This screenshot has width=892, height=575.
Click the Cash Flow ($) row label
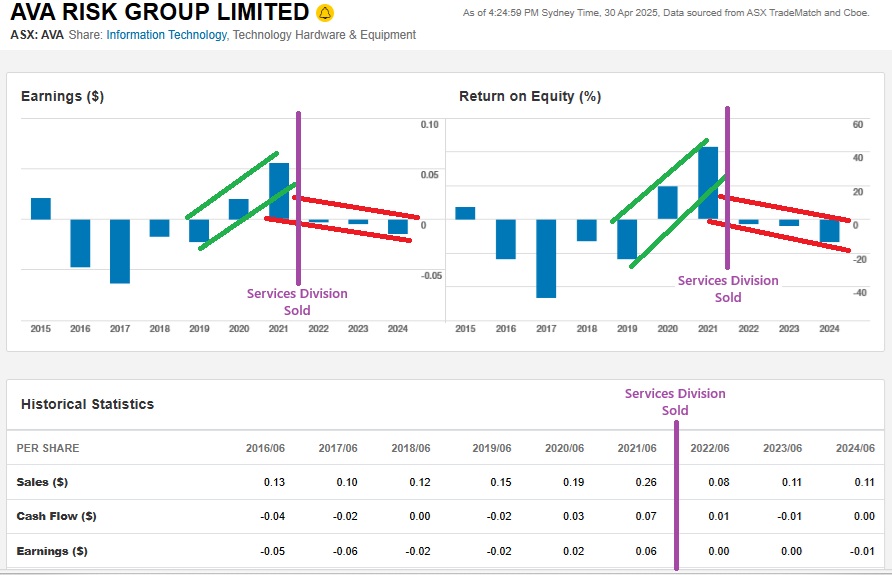(56, 516)
